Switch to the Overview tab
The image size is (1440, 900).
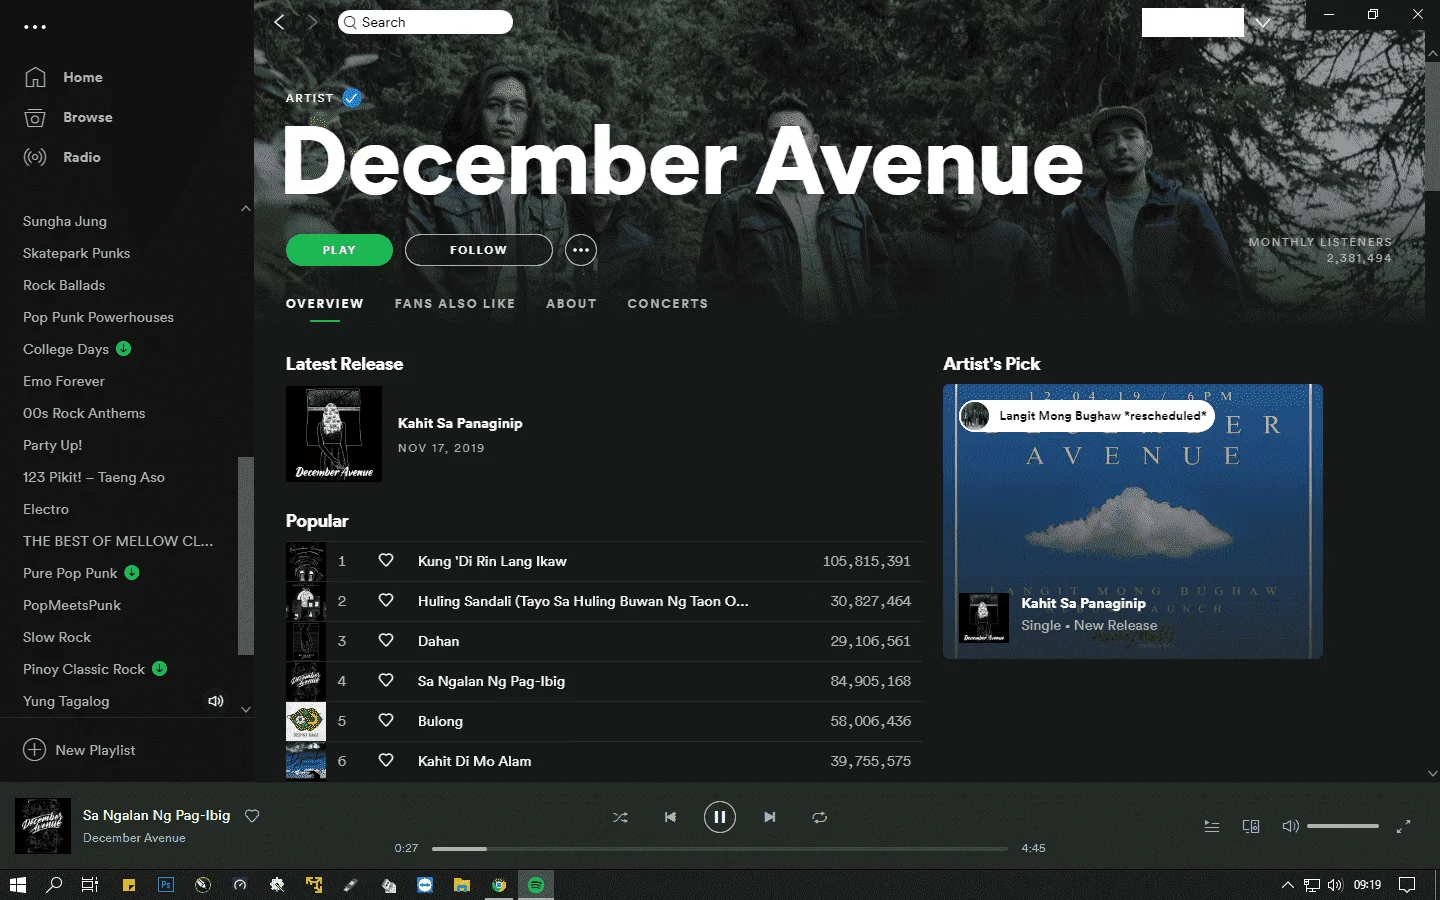325,304
